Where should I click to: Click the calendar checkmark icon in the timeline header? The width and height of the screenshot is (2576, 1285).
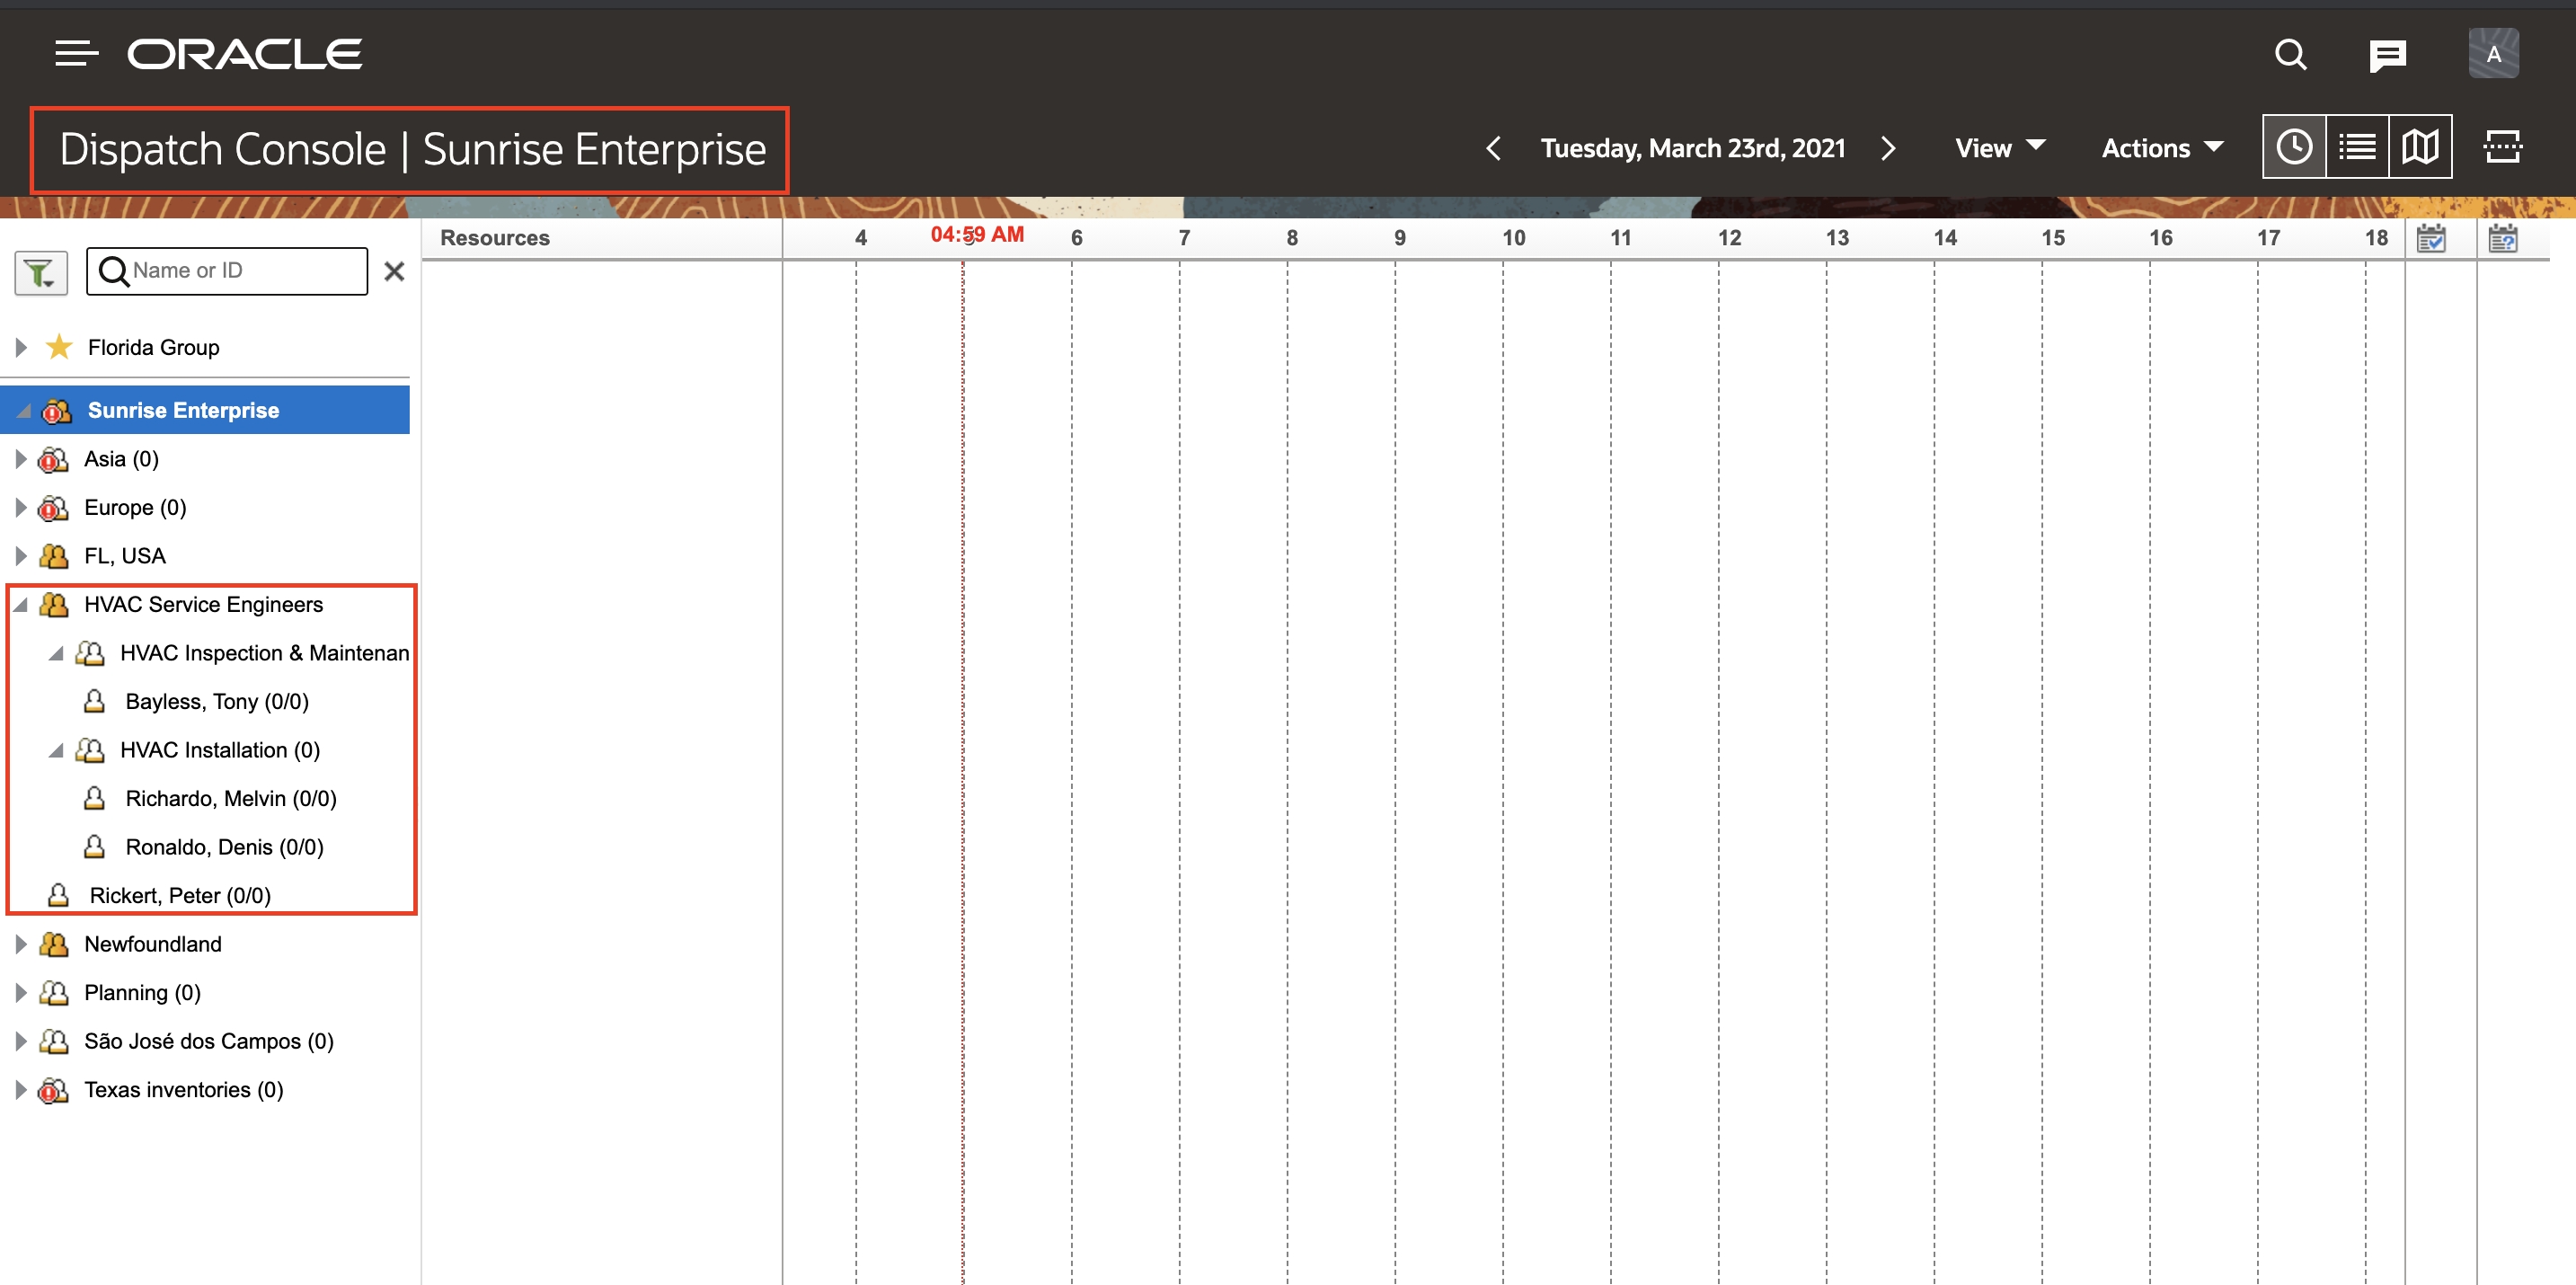[x=2431, y=238]
